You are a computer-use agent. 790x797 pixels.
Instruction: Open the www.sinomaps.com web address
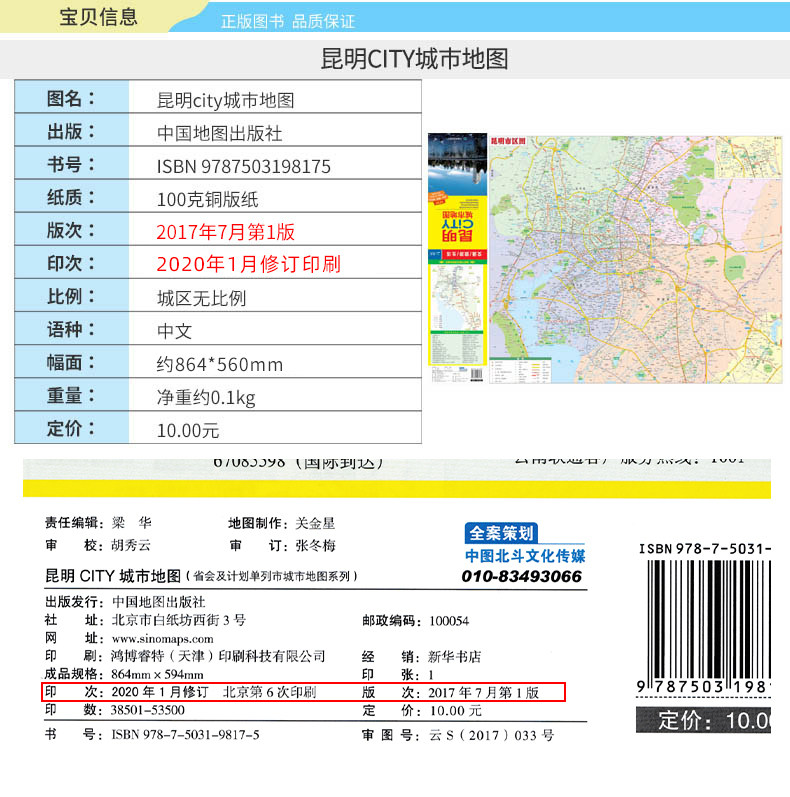(x=163, y=639)
